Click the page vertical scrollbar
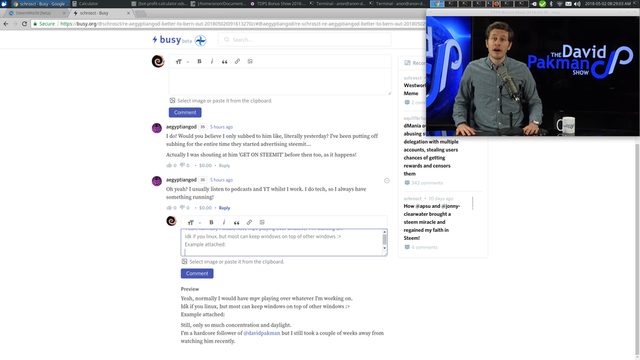The width and height of the screenshot is (640, 360). [637, 245]
